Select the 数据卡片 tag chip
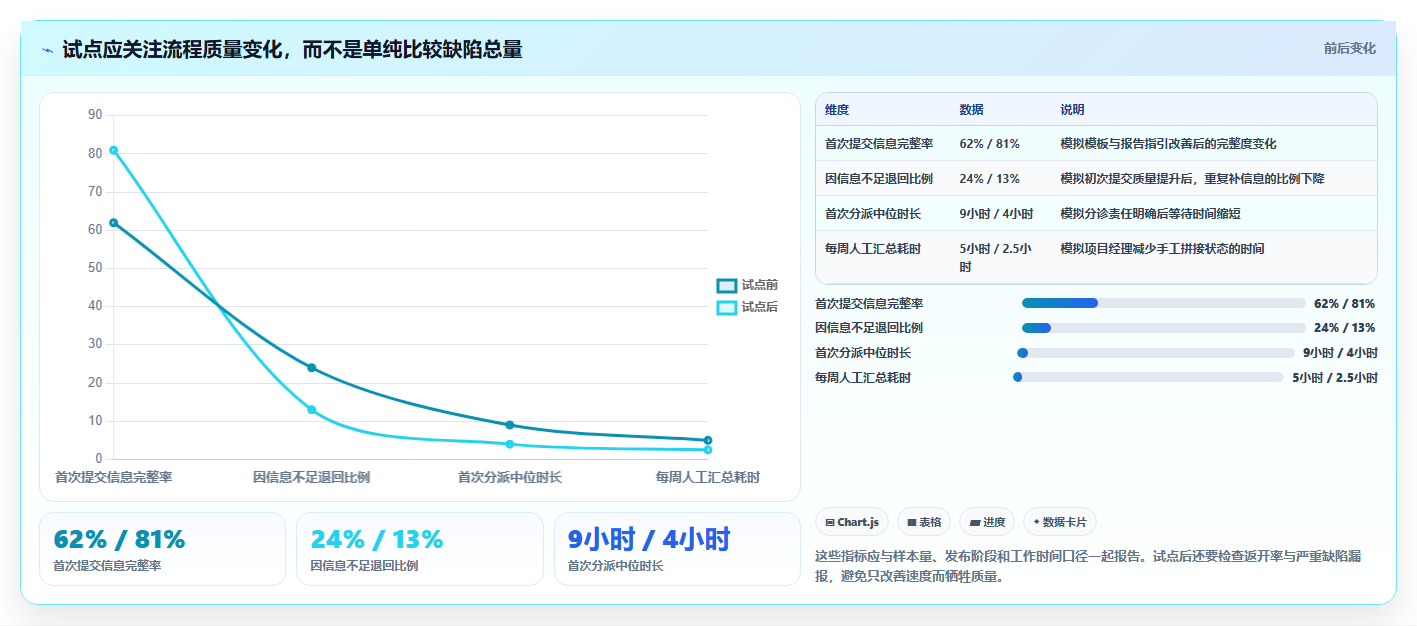This screenshot has width=1417, height=626. click(1060, 522)
